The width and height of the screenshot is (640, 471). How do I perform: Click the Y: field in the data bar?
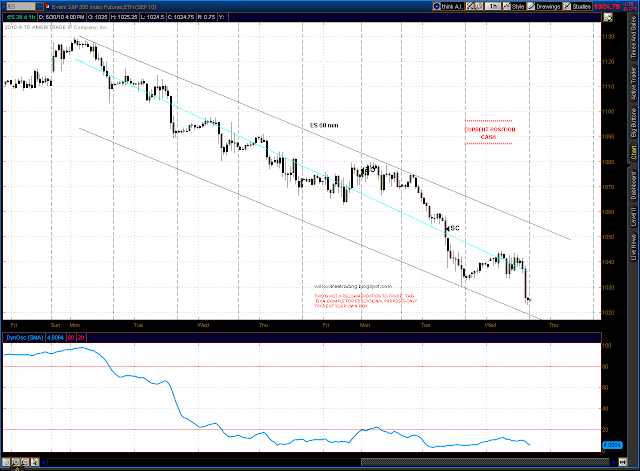221,17
